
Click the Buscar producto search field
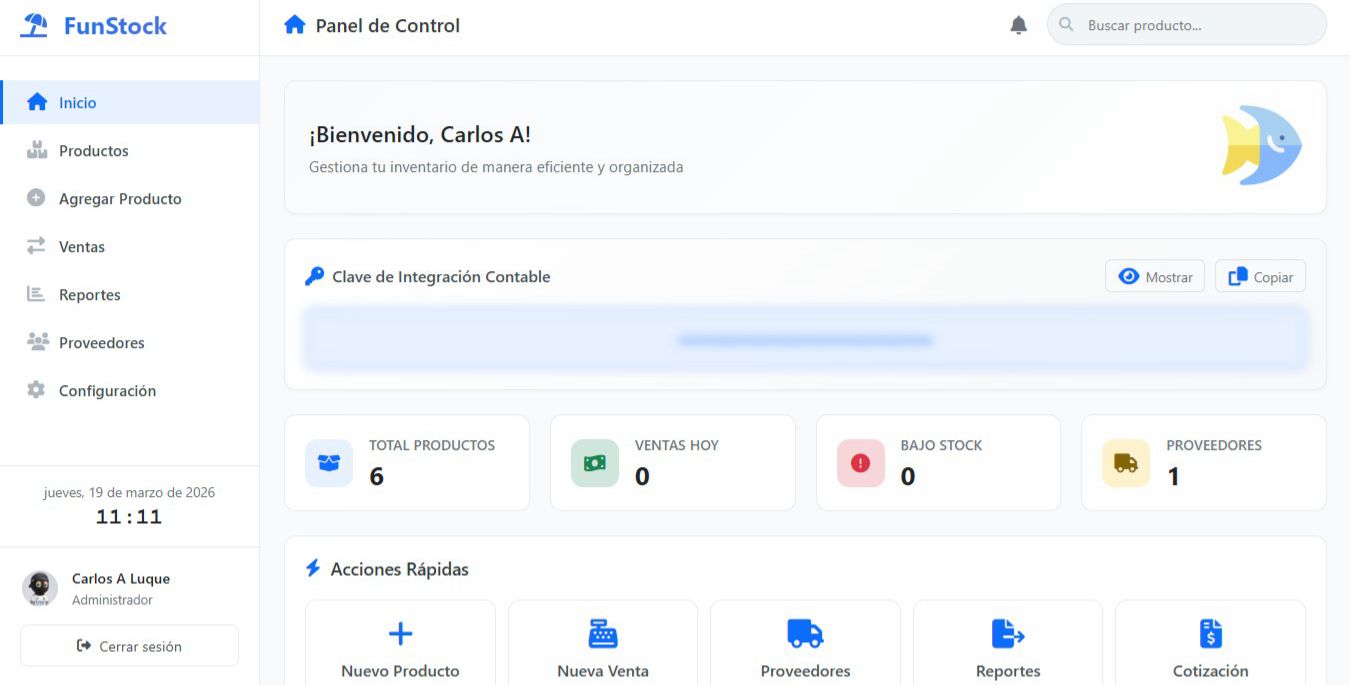click(1186, 24)
